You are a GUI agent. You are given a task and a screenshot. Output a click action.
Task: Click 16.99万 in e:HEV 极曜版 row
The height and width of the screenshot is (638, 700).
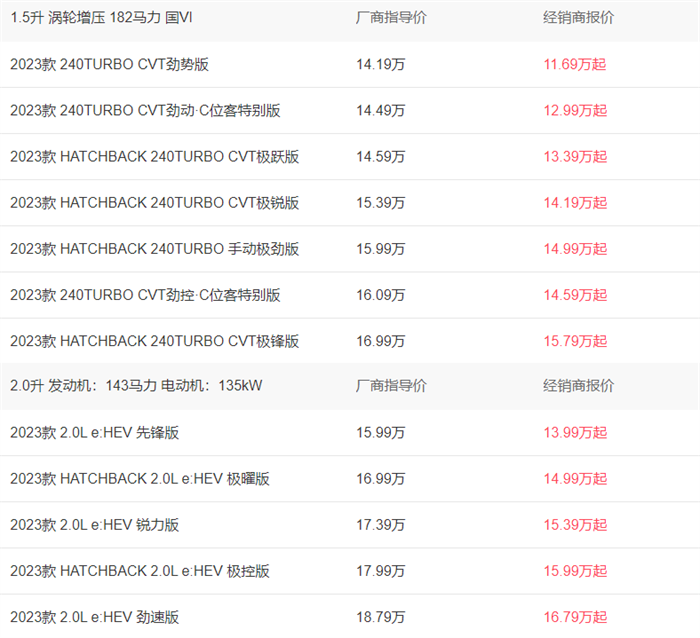point(380,479)
